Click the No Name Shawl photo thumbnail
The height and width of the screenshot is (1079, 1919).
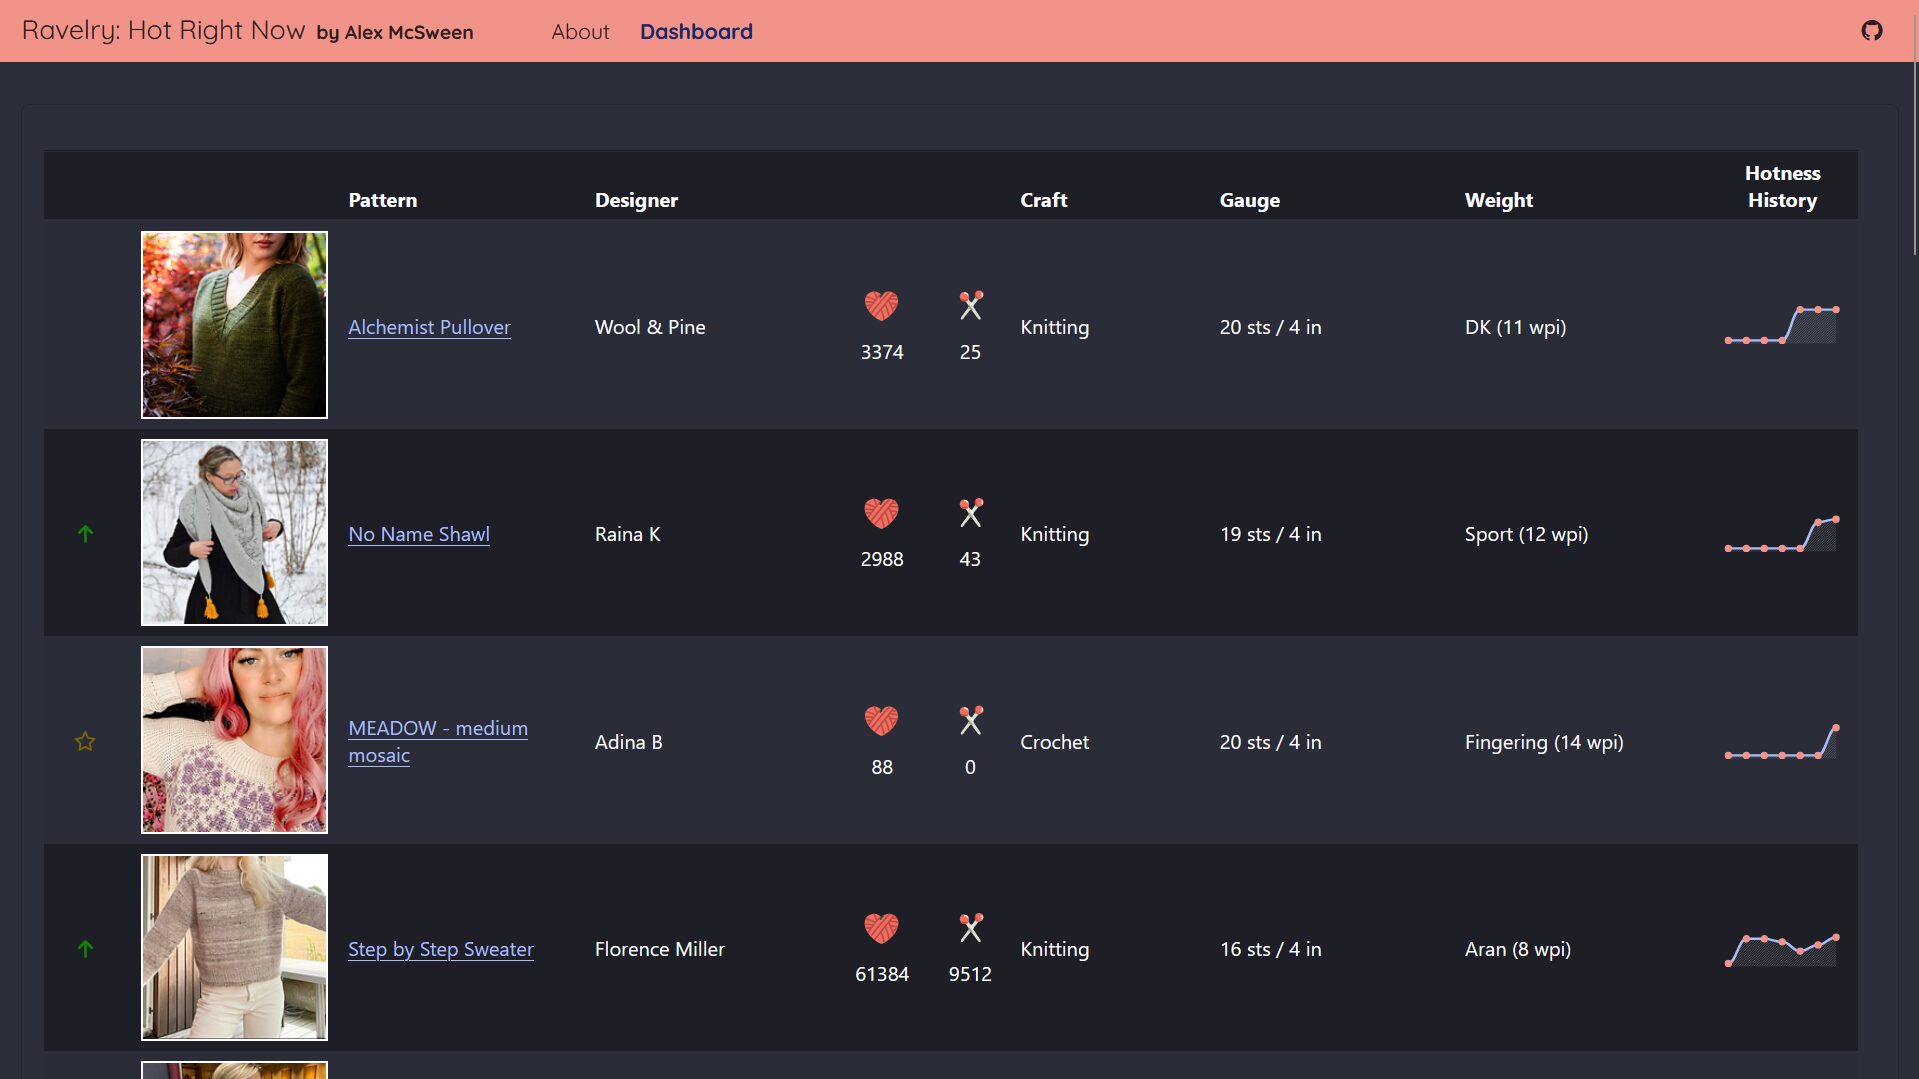click(234, 532)
